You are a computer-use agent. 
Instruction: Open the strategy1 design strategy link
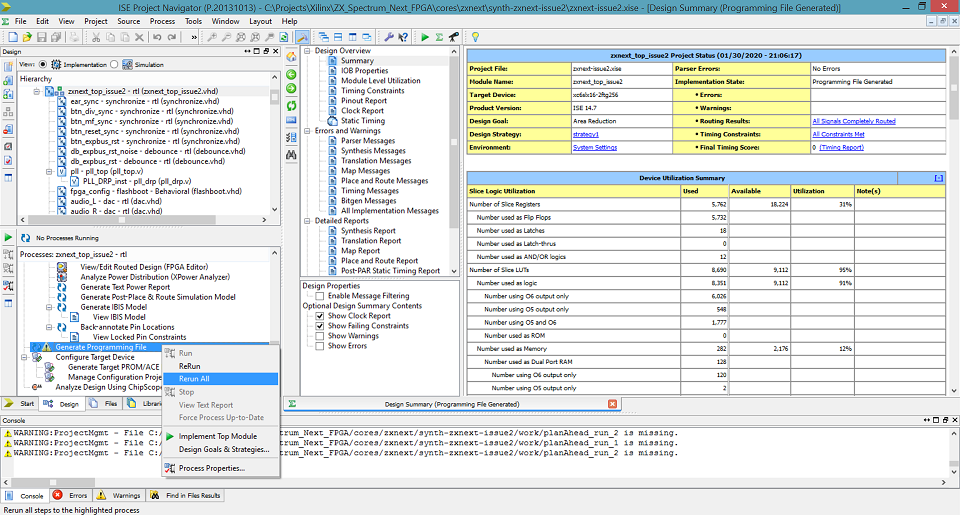tap(586, 134)
